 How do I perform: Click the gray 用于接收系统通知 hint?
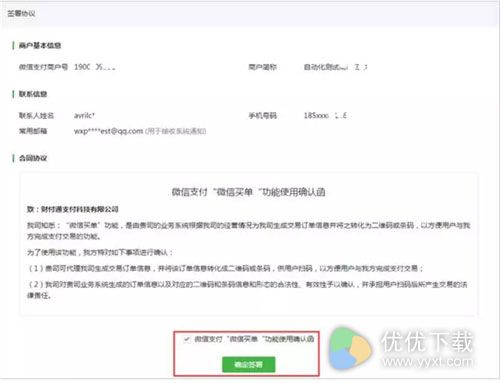tap(175, 131)
